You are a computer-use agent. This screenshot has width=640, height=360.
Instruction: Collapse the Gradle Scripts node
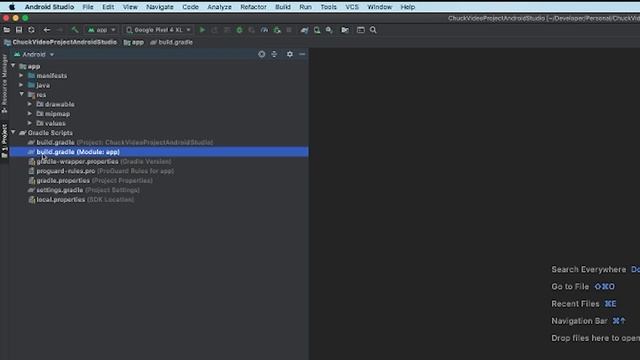point(13,132)
